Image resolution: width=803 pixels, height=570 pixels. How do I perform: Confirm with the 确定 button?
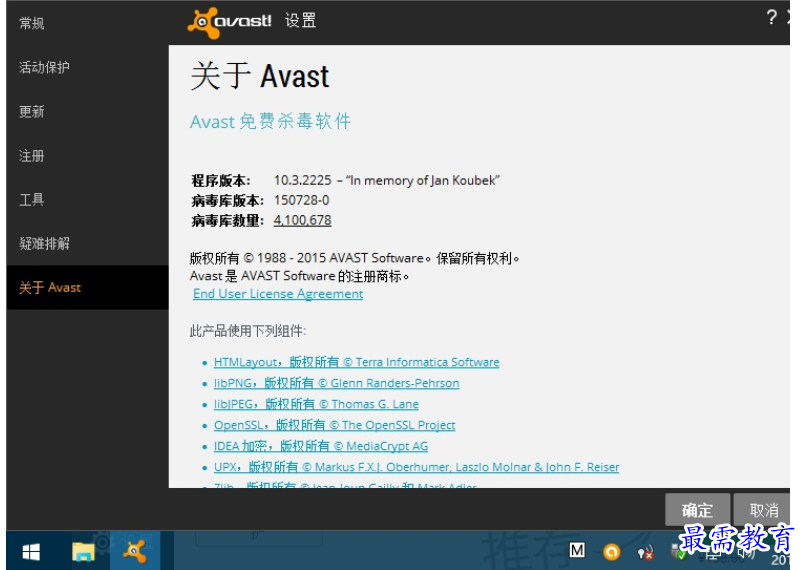[x=698, y=510]
